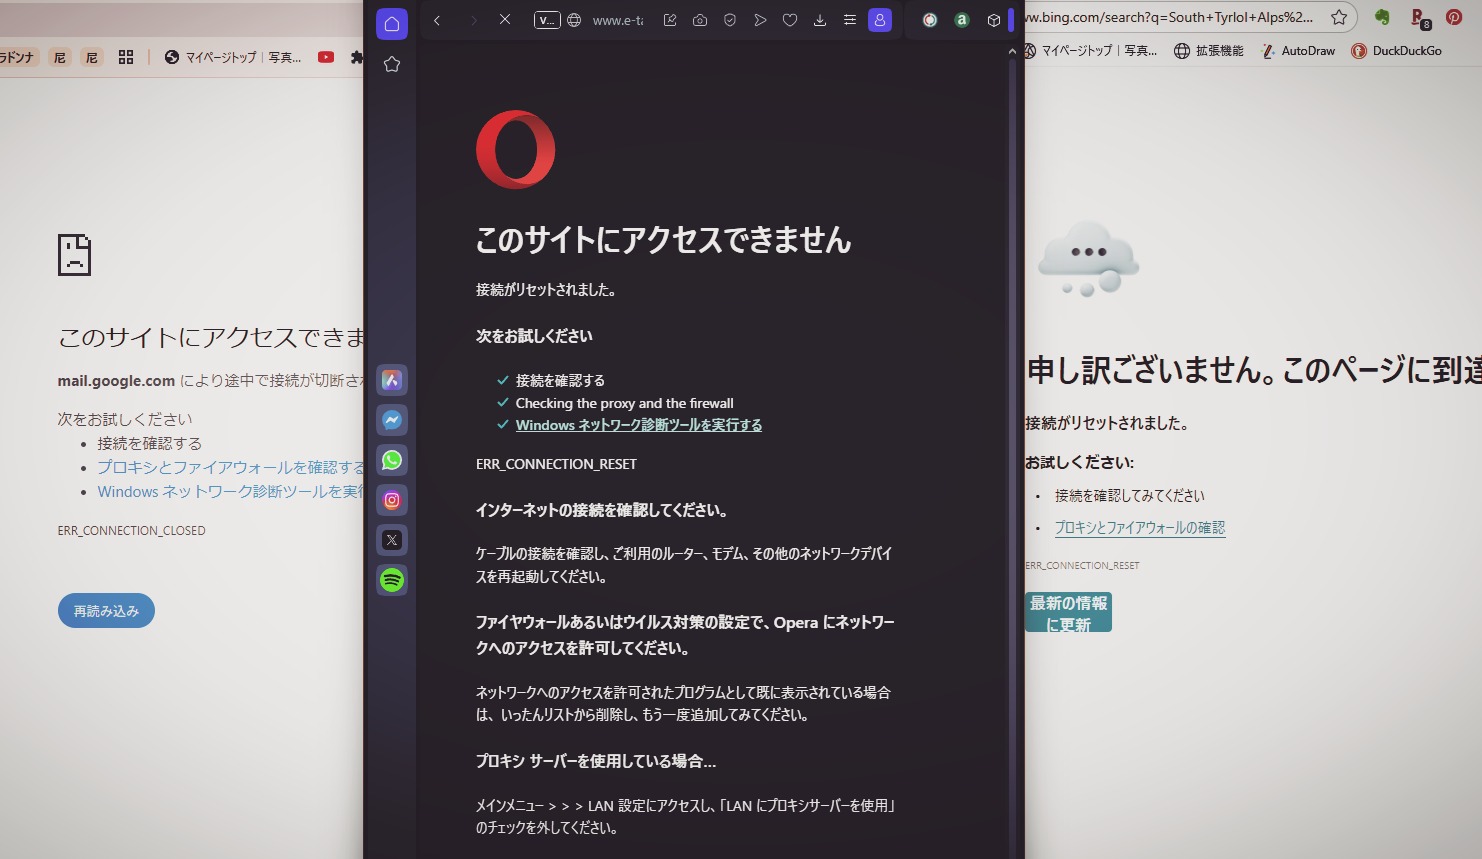
Task: Open Spotify in Opera sidebar
Action: pyautogui.click(x=392, y=580)
